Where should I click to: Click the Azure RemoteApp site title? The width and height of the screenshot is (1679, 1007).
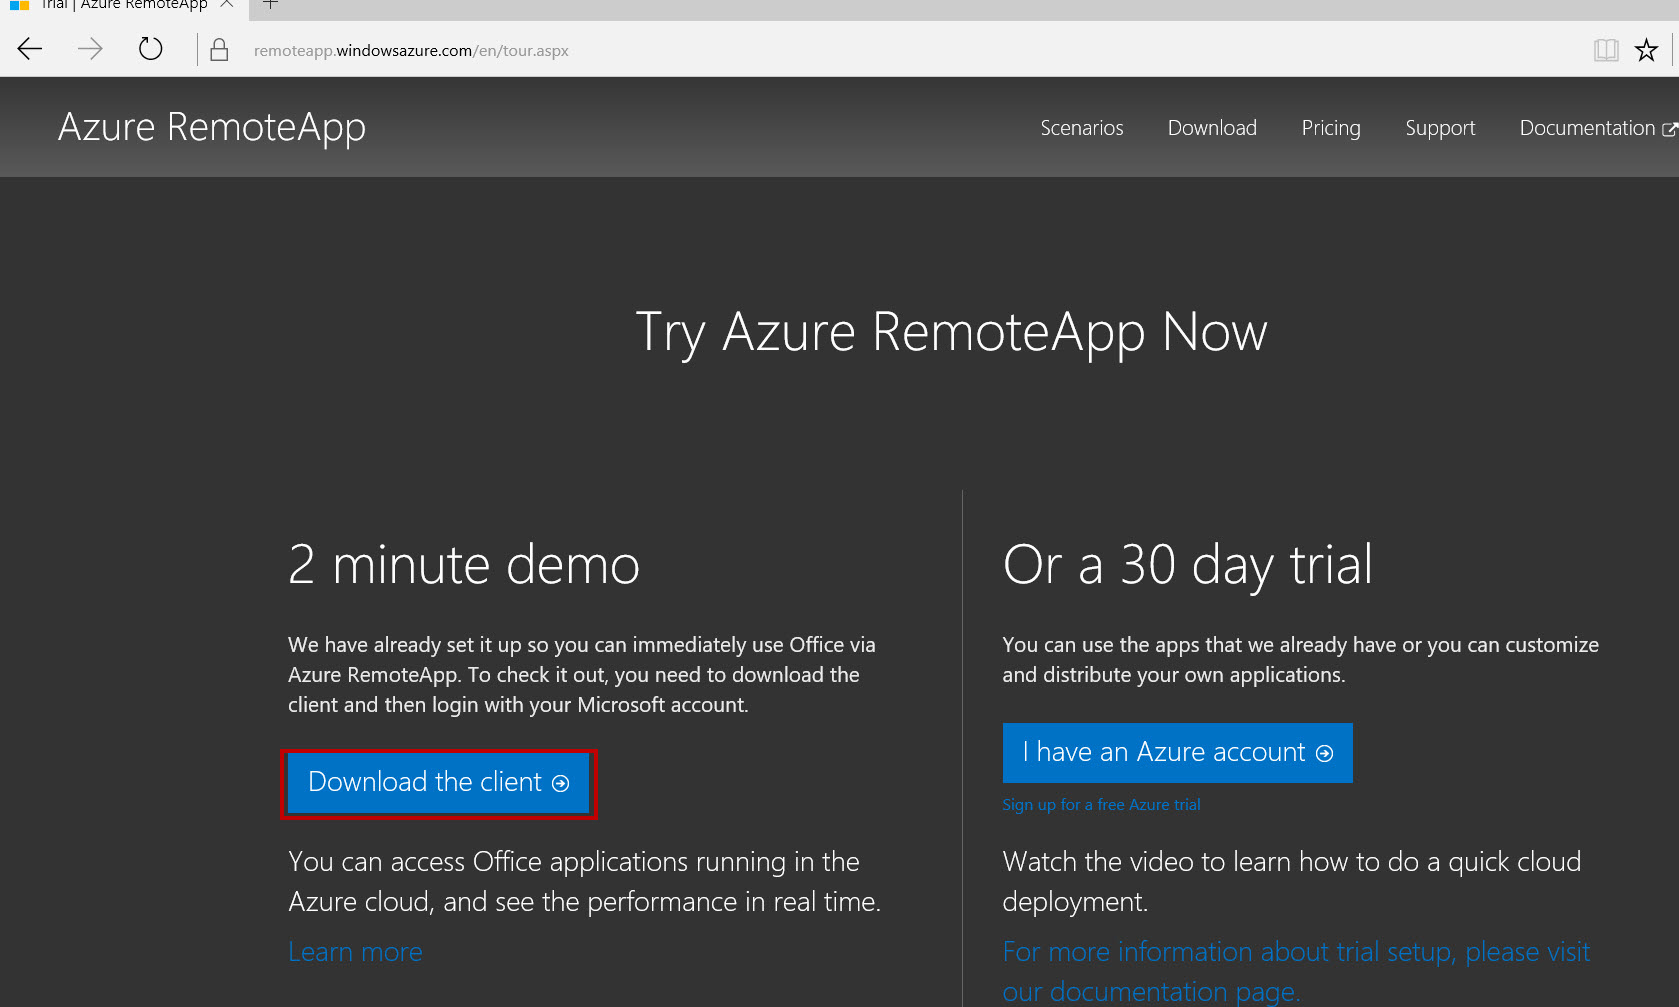click(x=212, y=127)
